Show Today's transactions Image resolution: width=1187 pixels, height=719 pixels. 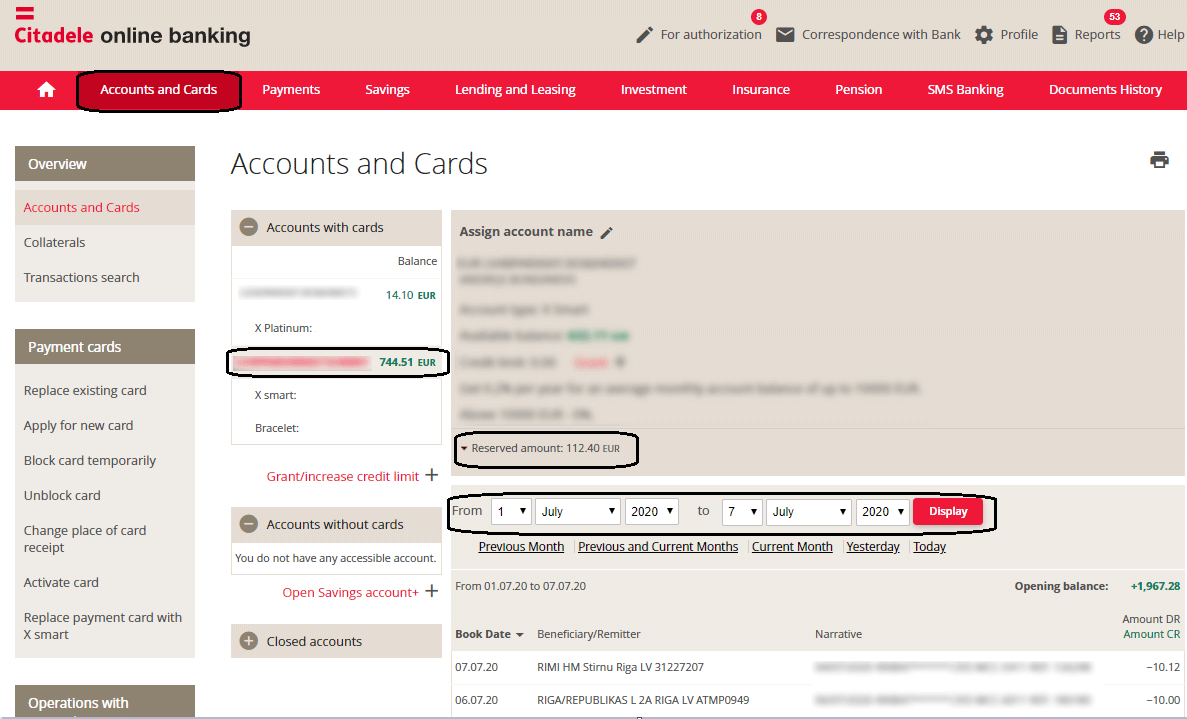[930, 546]
